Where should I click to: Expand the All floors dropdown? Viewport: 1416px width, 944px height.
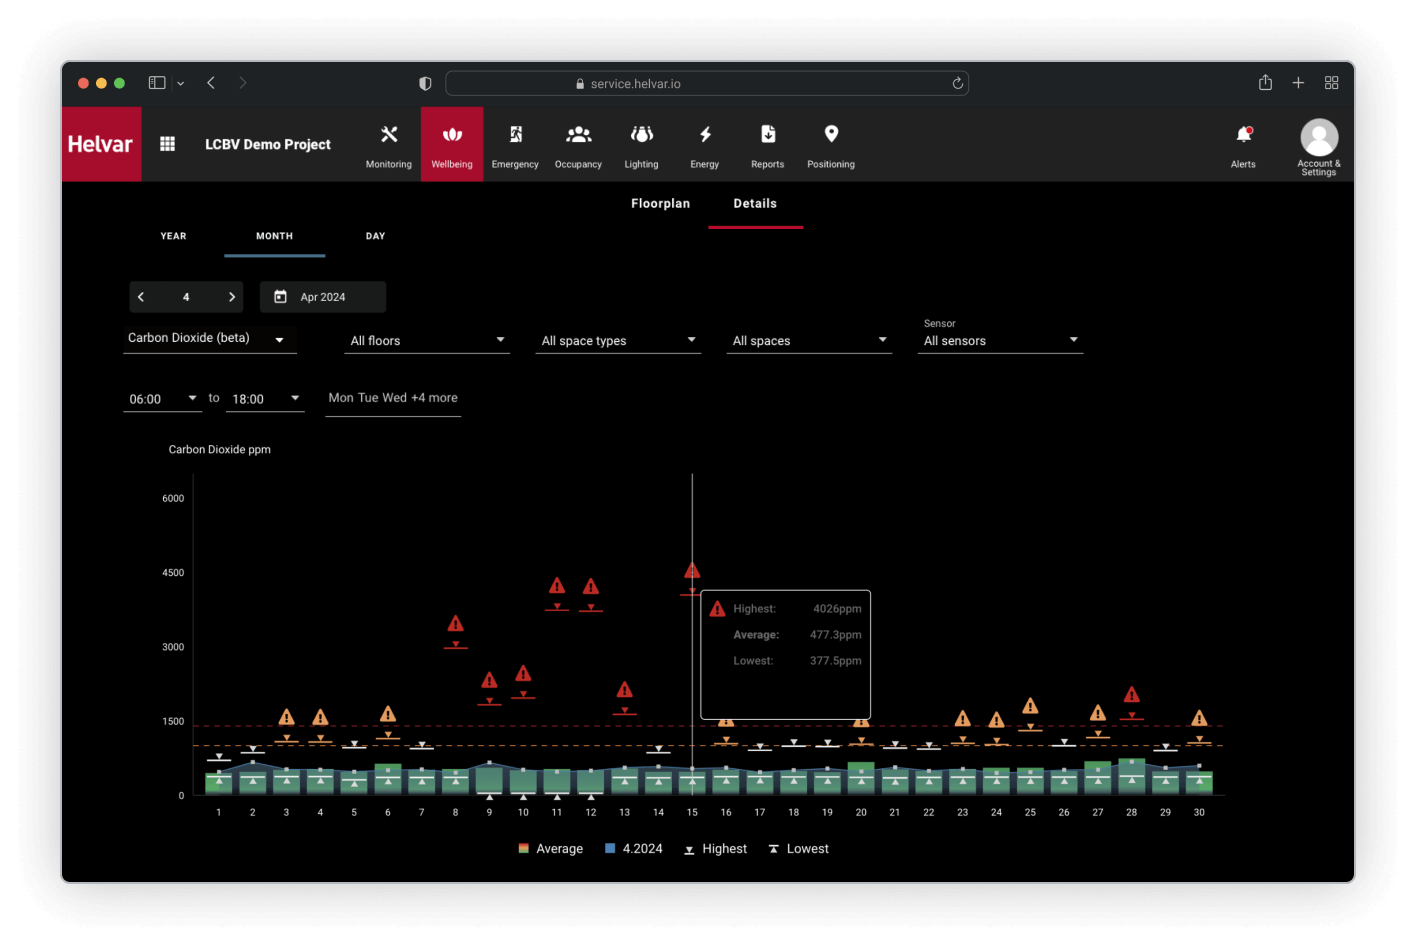point(427,341)
